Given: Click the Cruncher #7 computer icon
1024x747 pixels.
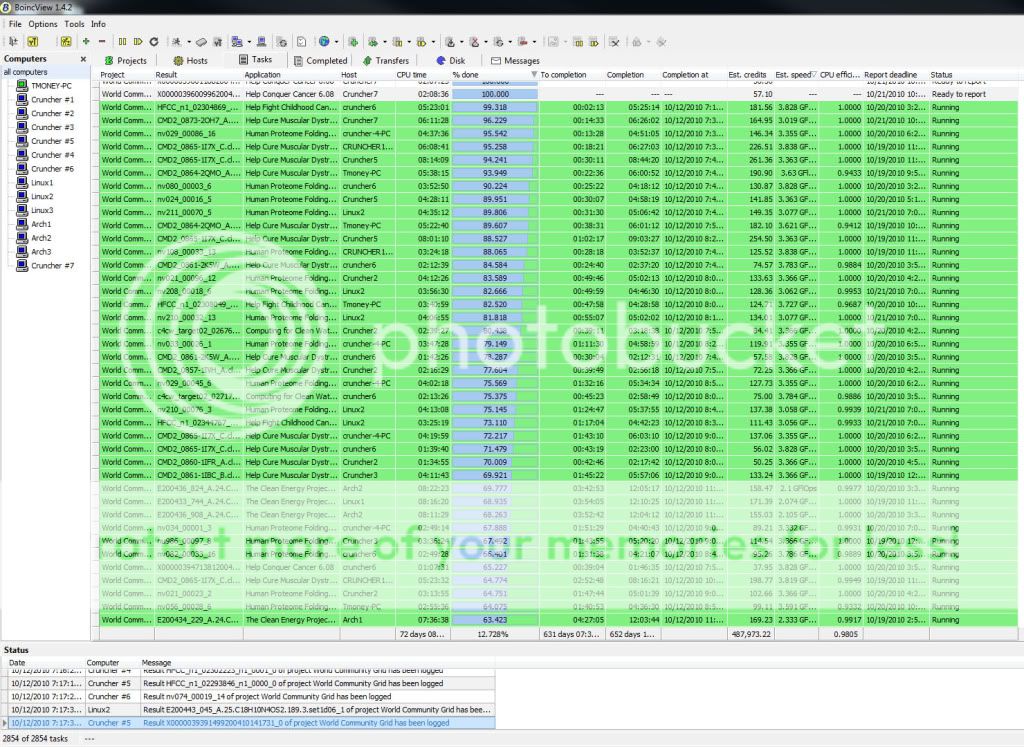Looking at the screenshot, I should [22, 265].
